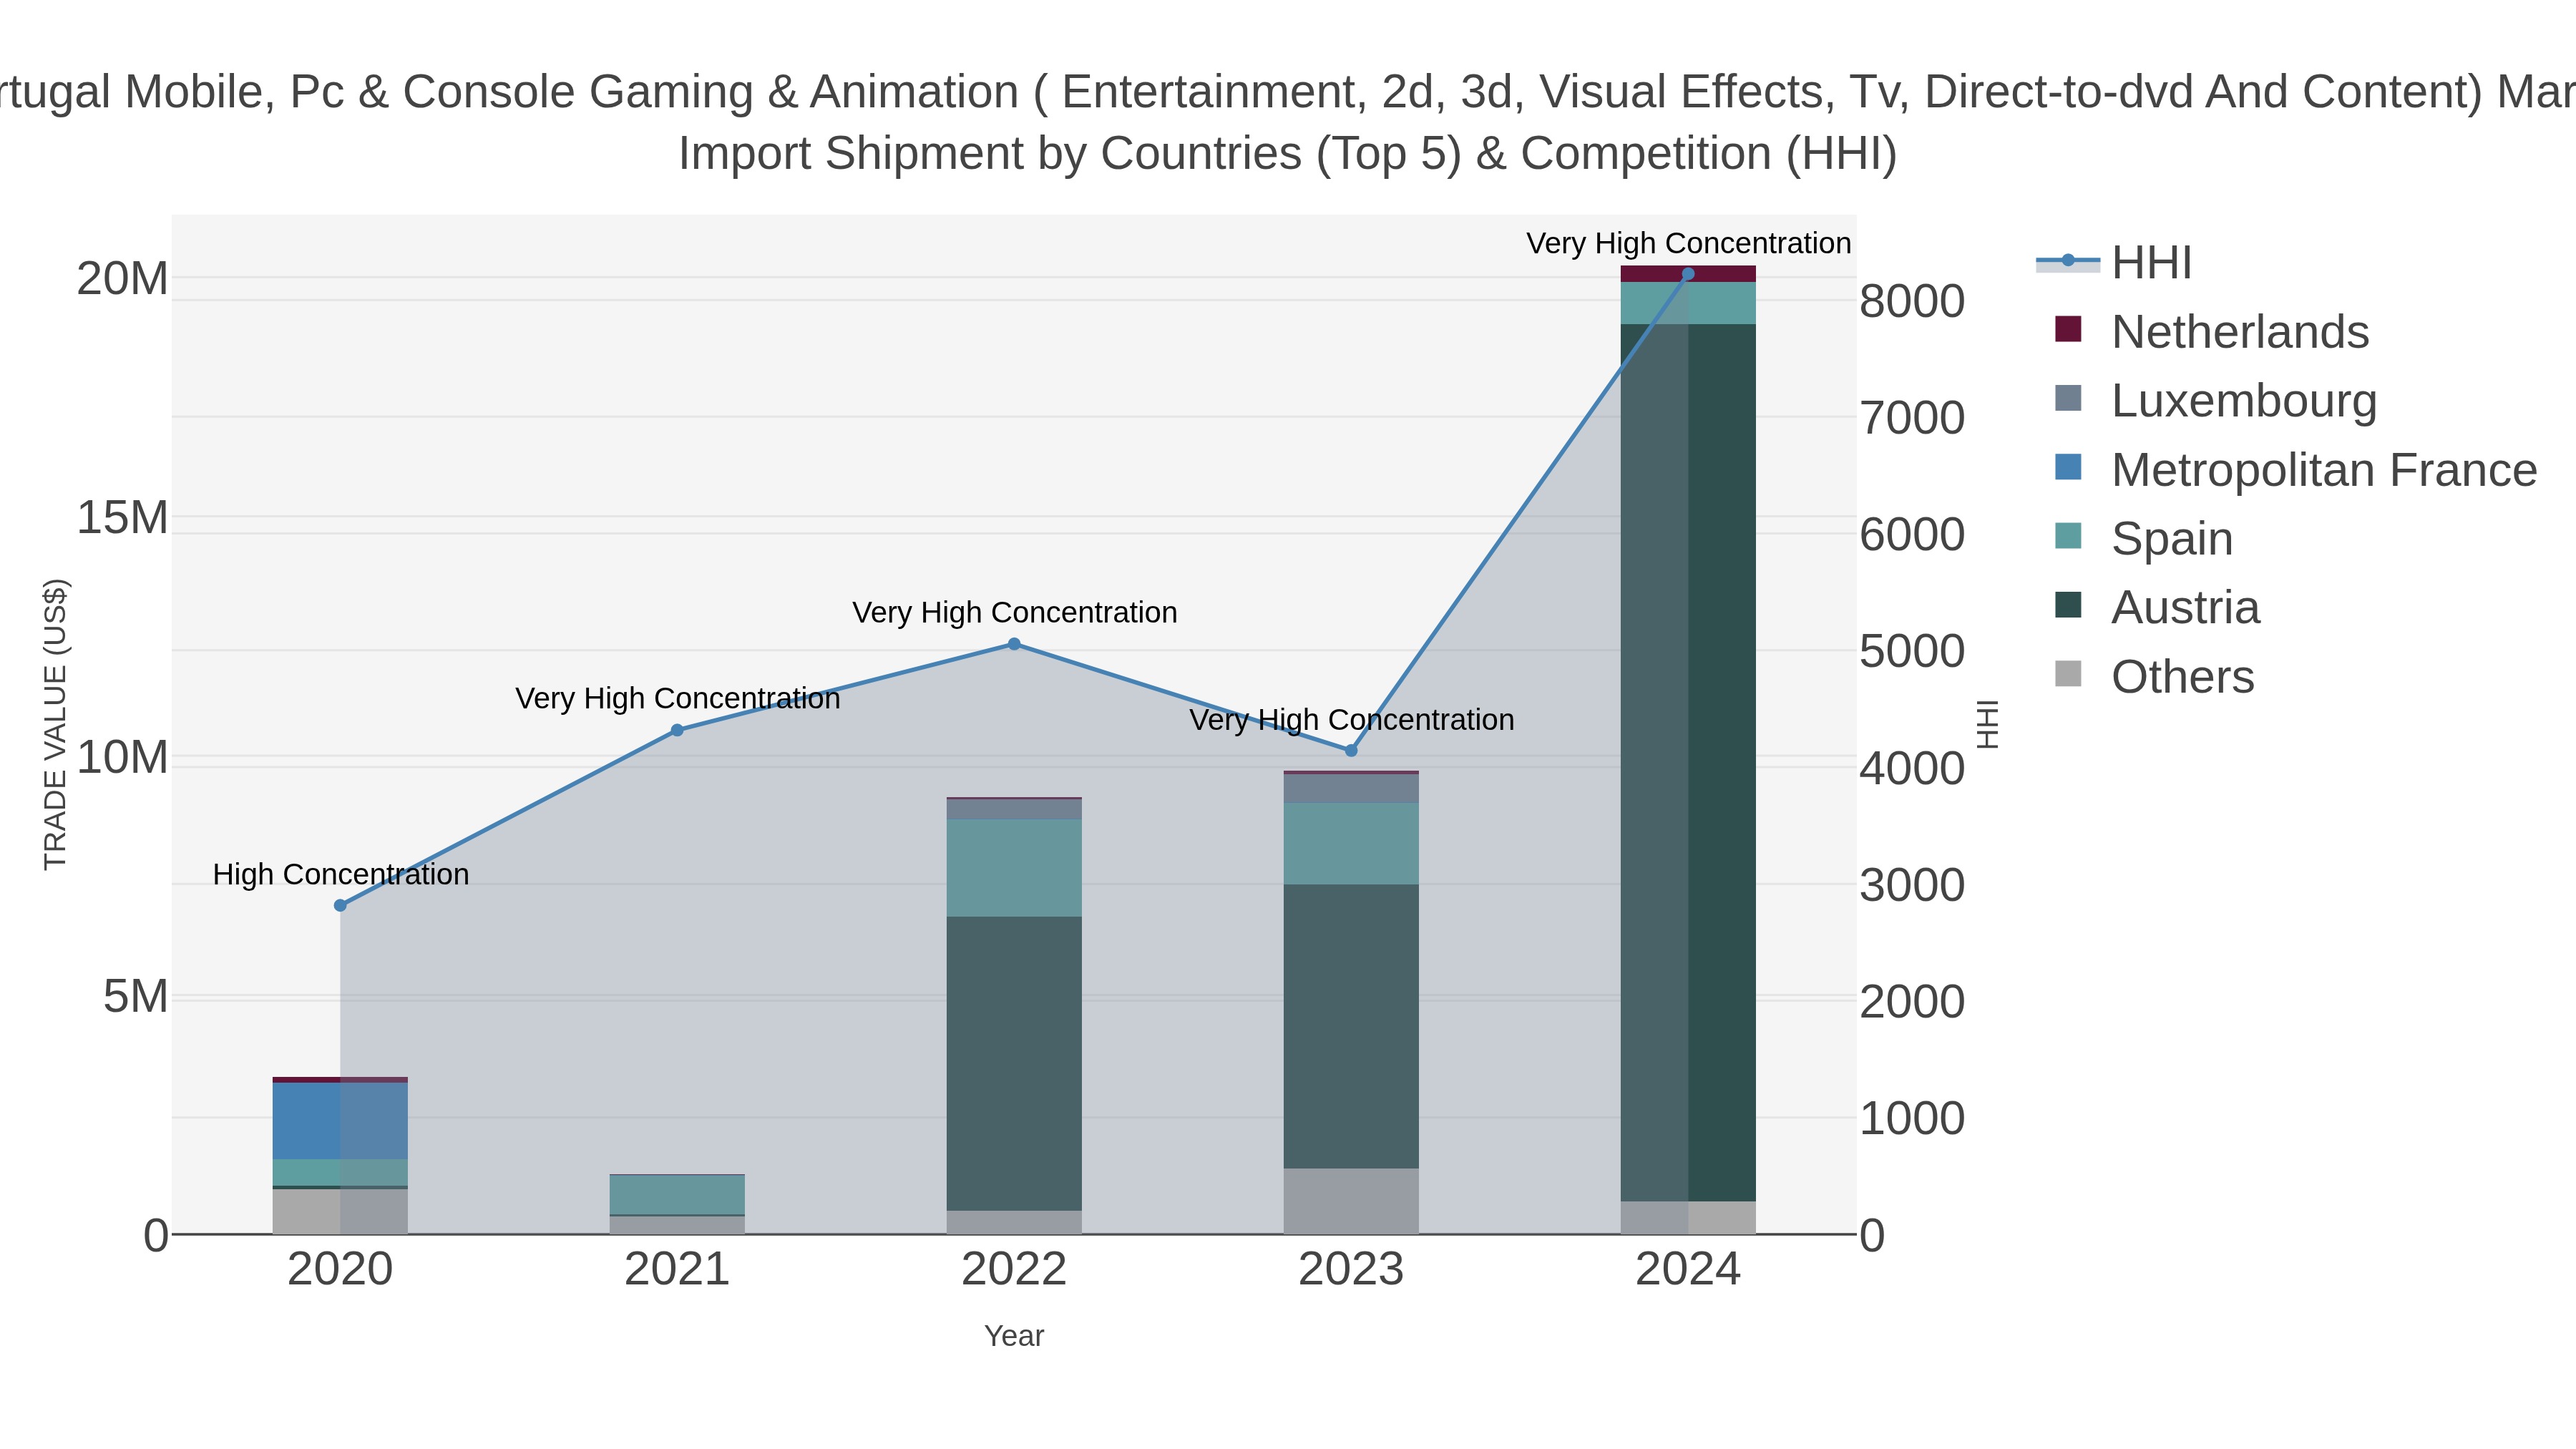Click 'Very High Concentration' annotation above 2024
The height and width of the screenshot is (1449, 2576).
(x=1688, y=243)
